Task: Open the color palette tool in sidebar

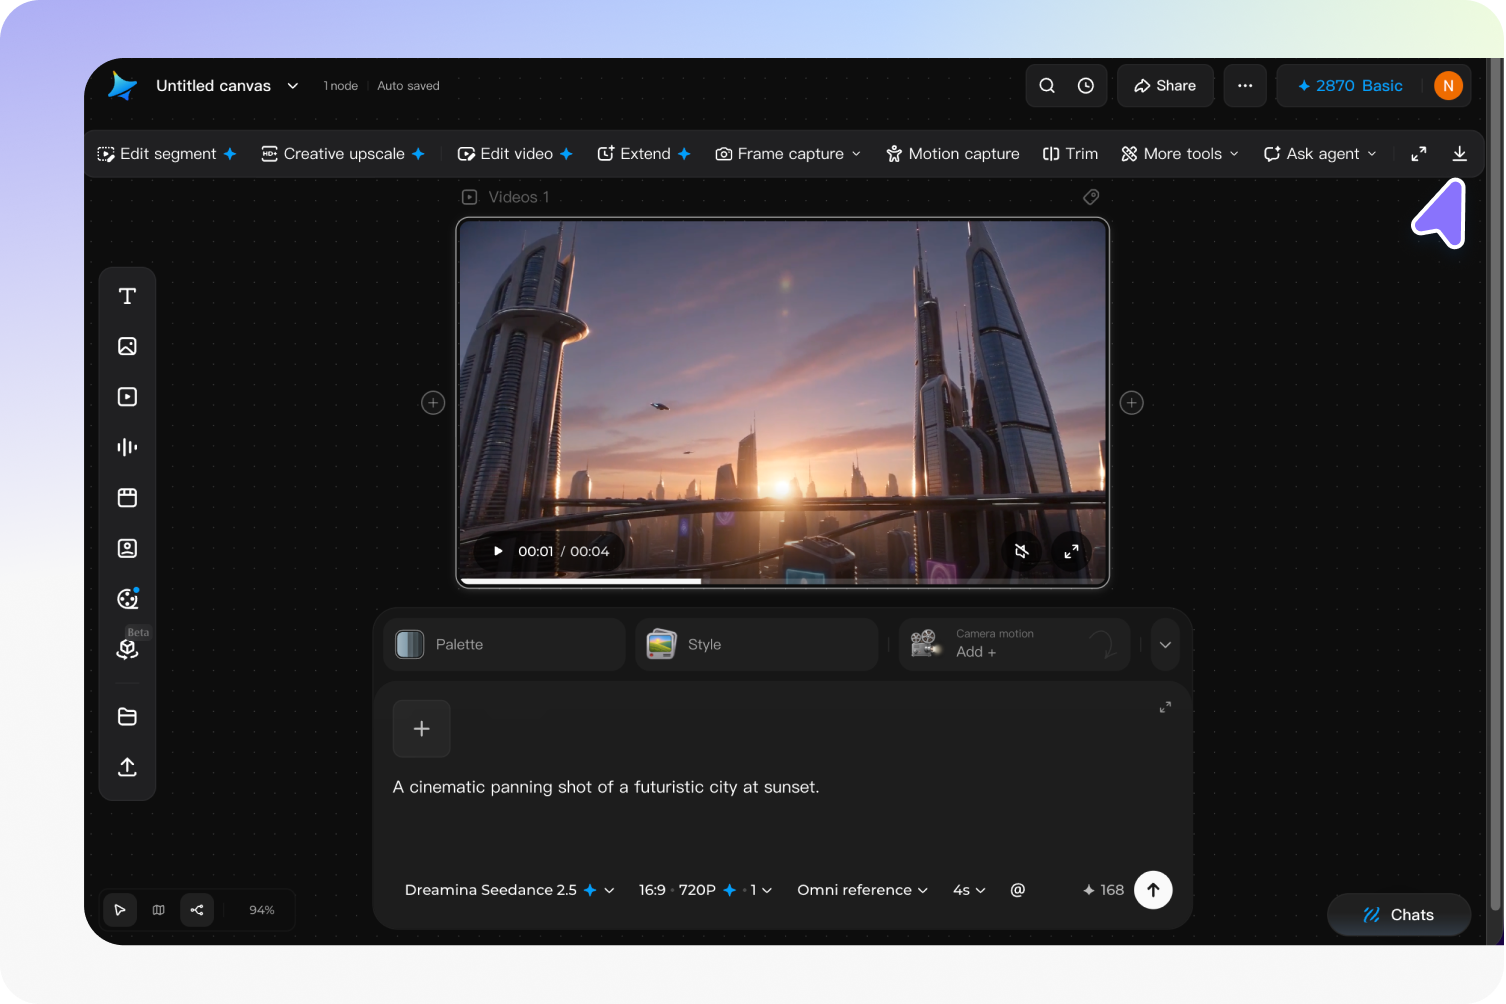Action: (x=127, y=599)
